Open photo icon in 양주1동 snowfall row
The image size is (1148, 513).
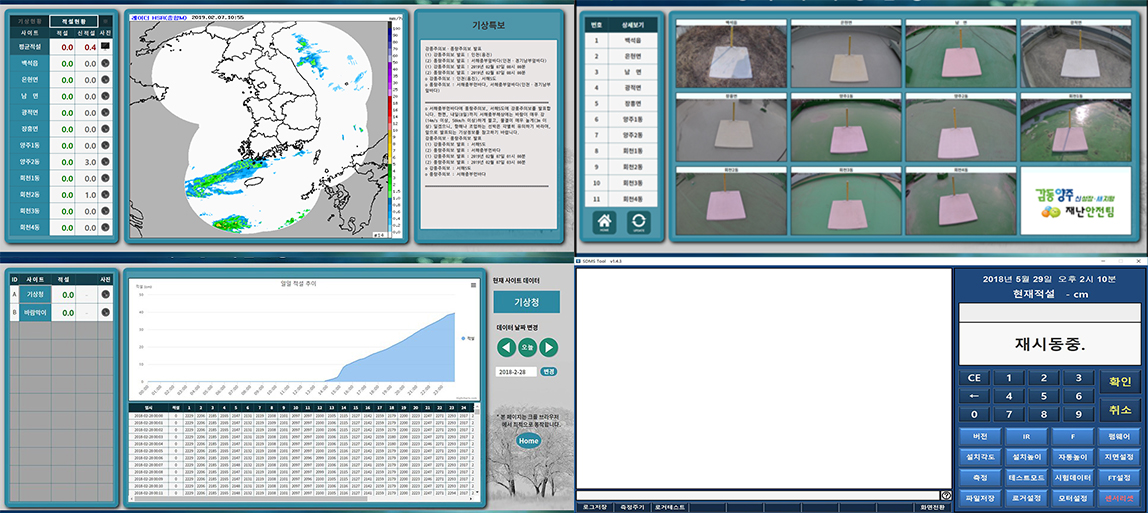tap(105, 146)
